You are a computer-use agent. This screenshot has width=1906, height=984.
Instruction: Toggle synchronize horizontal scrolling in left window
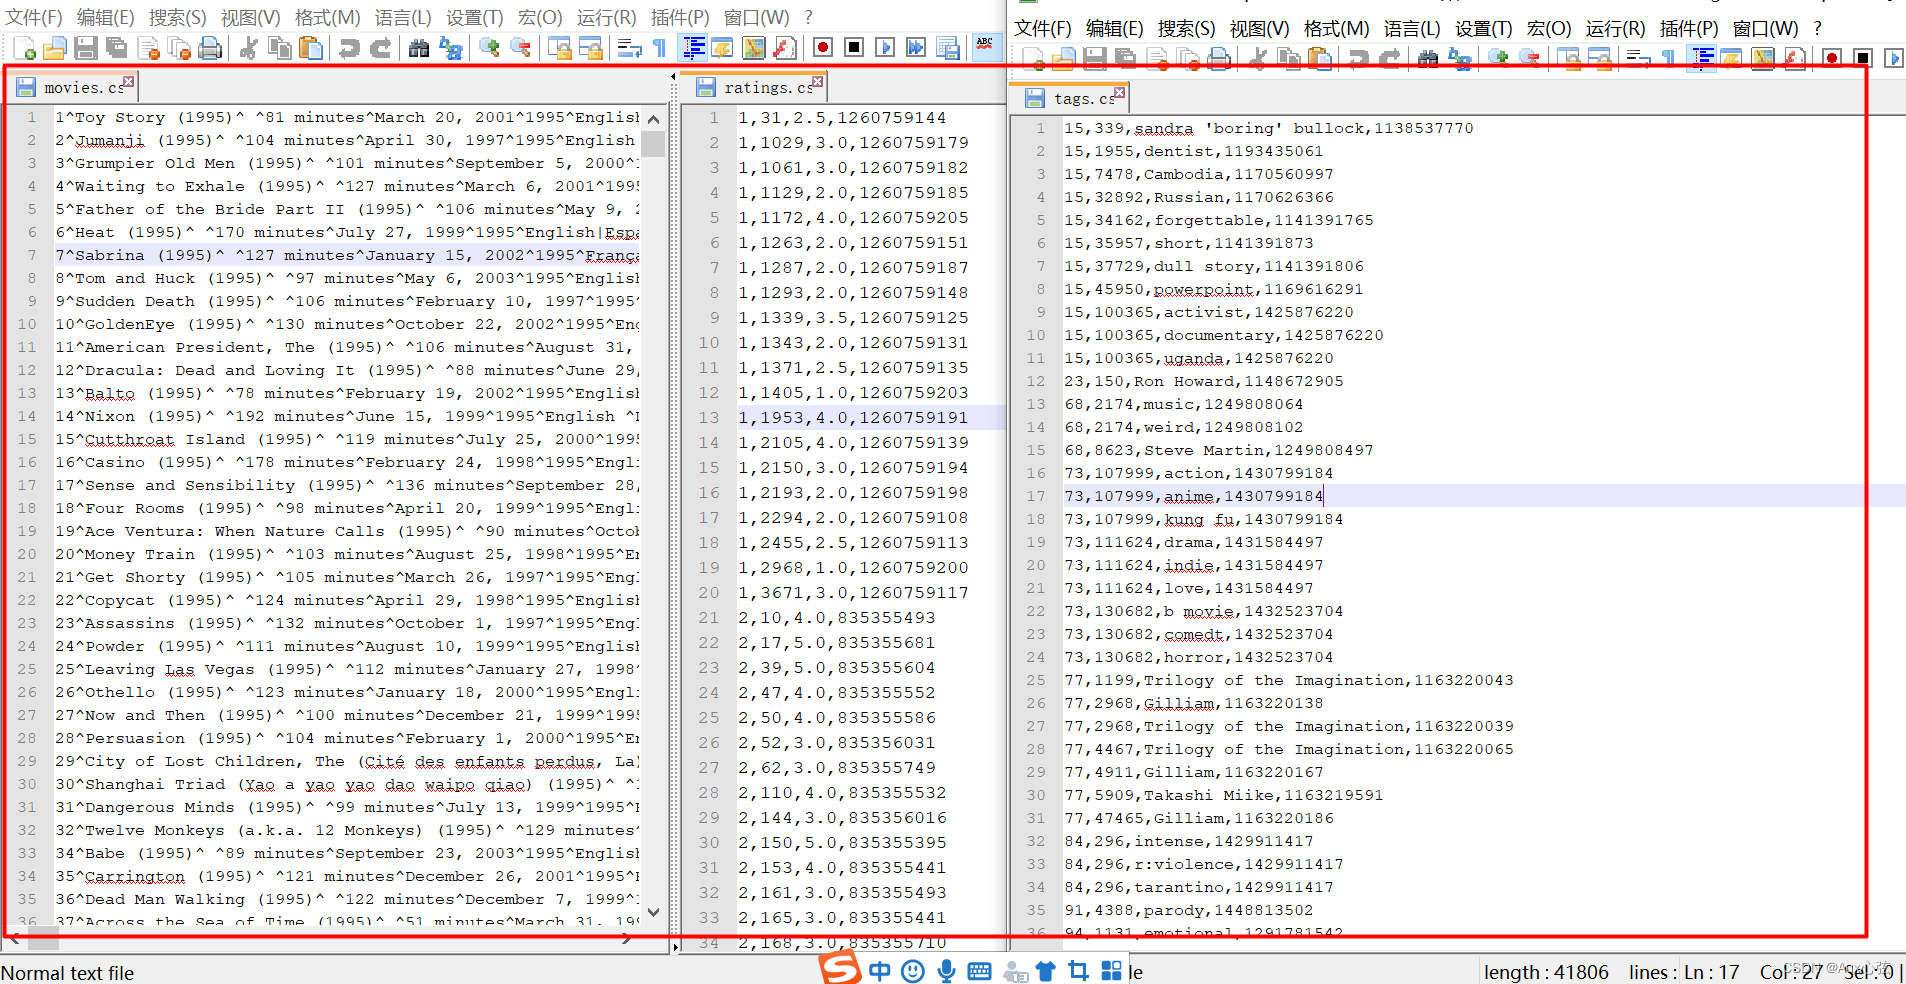click(x=590, y=48)
